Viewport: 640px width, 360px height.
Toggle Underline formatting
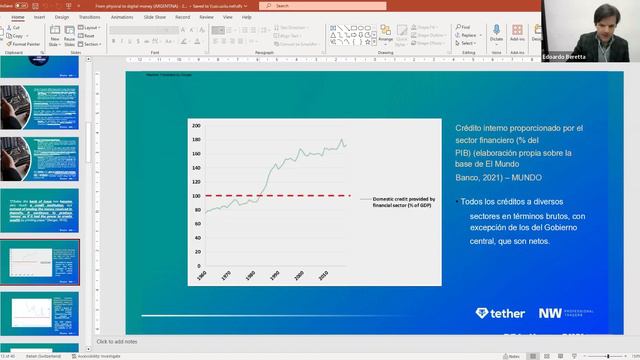pos(130,41)
